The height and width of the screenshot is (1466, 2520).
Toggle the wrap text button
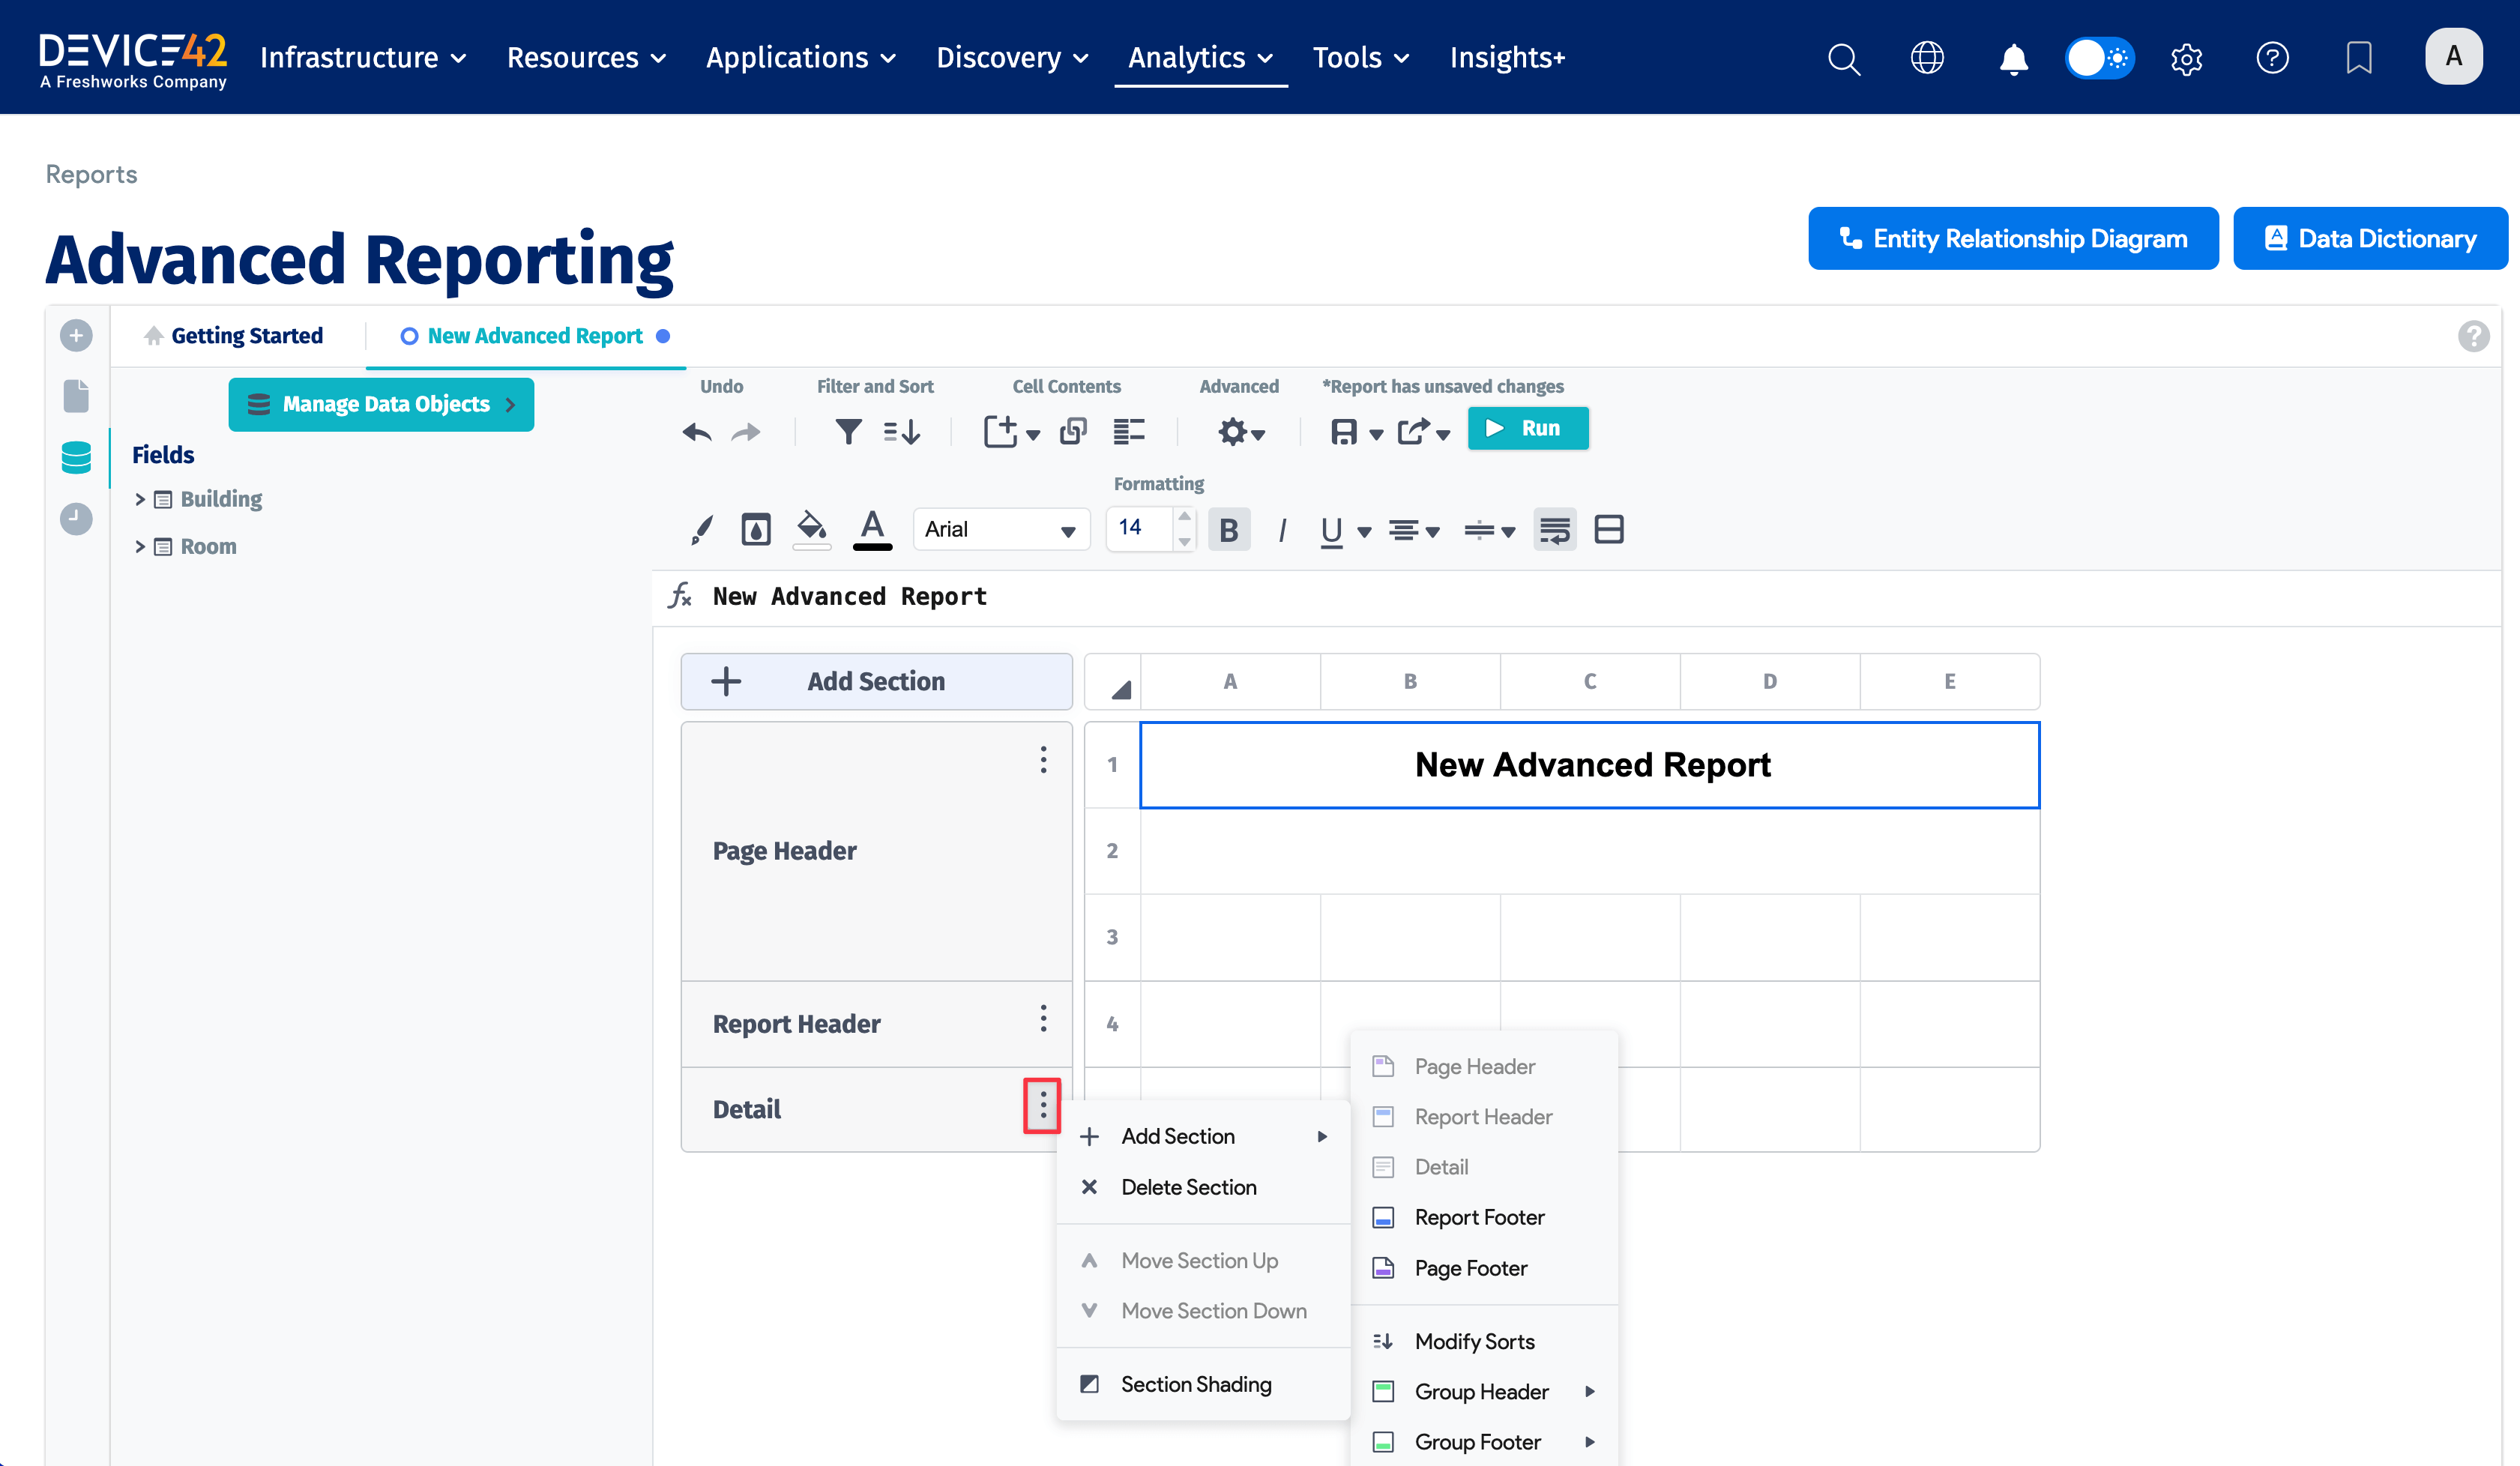[1554, 530]
